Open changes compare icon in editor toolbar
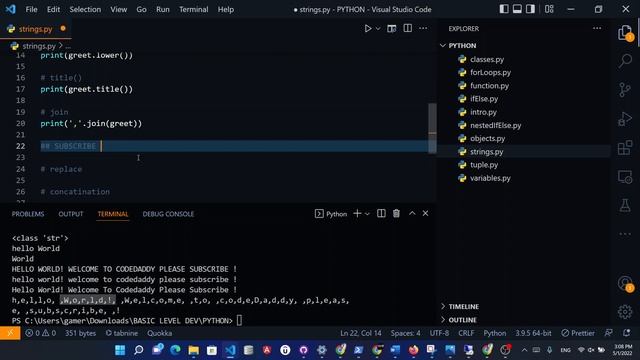 click(x=391, y=29)
